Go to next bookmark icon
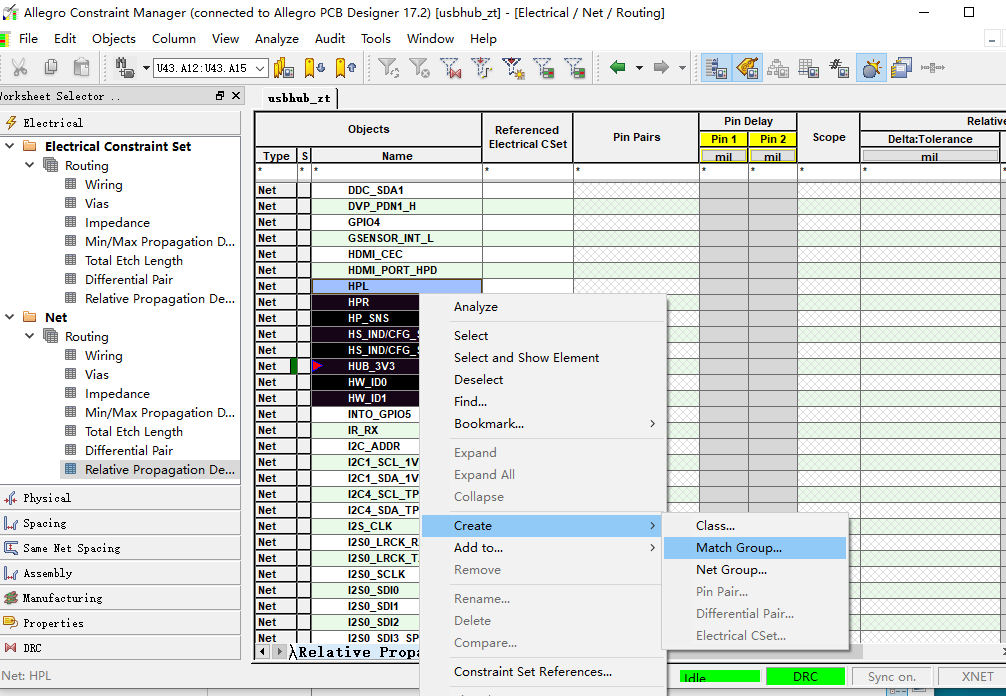This screenshot has height=696, width=1006. pos(314,67)
